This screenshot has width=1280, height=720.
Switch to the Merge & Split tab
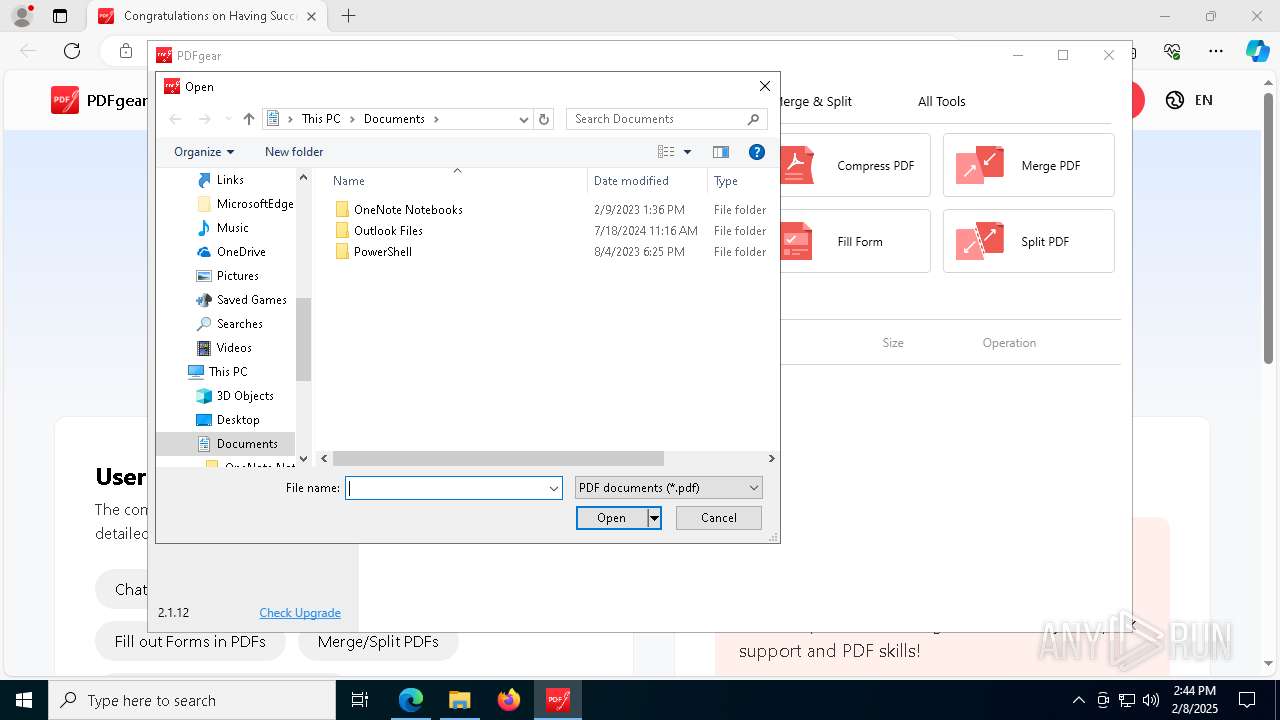coord(816,101)
